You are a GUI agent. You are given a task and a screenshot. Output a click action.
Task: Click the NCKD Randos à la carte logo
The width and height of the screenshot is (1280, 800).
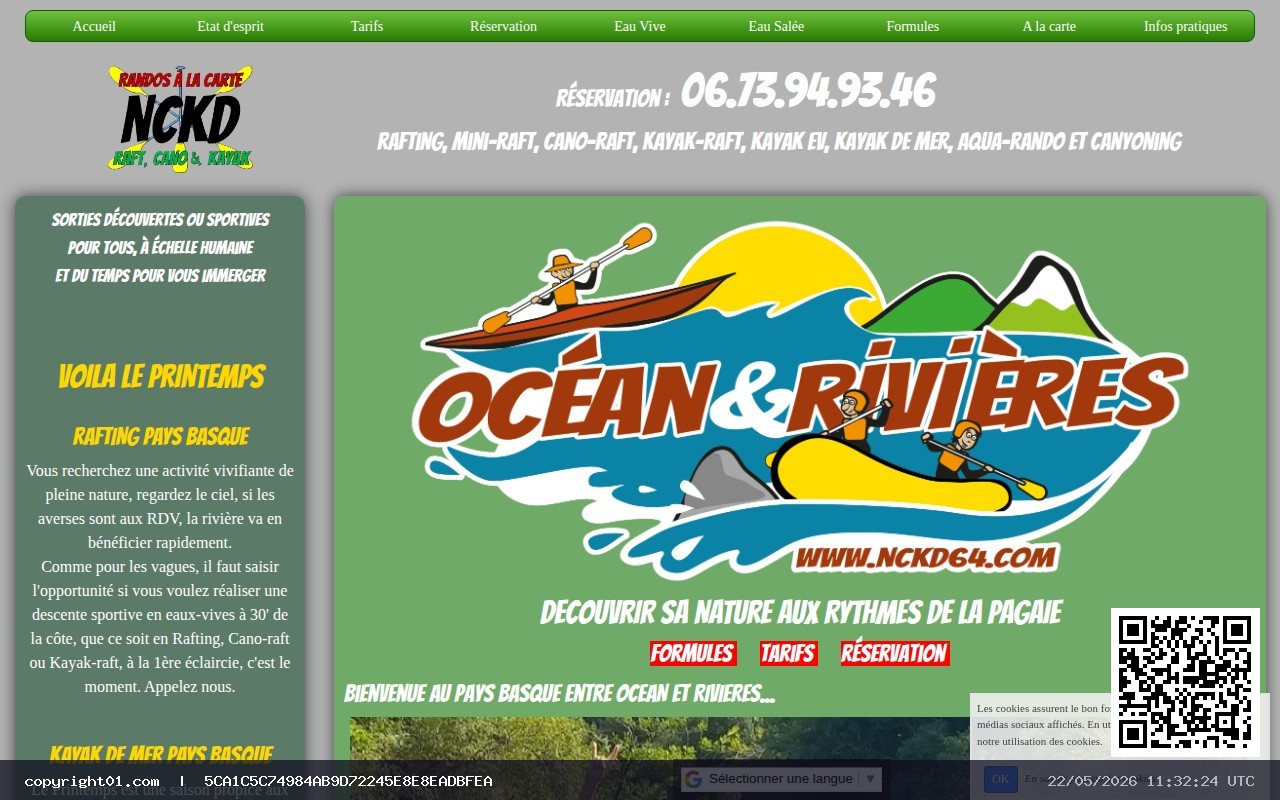(x=180, y=119)
